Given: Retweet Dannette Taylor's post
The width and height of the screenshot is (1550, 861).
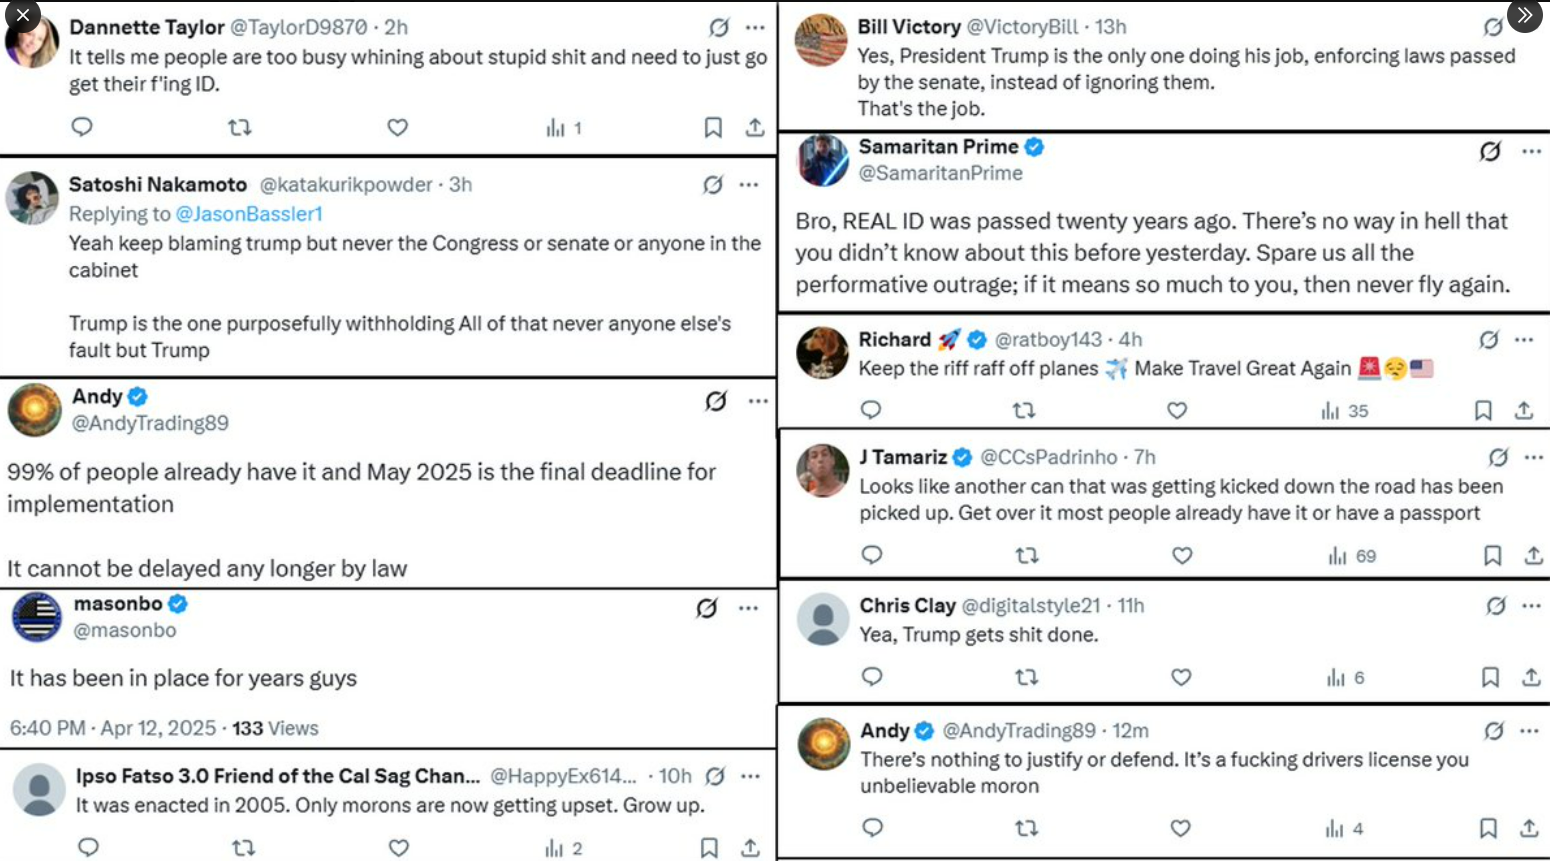Looking at the screenshot, I should tap(239, 127).
